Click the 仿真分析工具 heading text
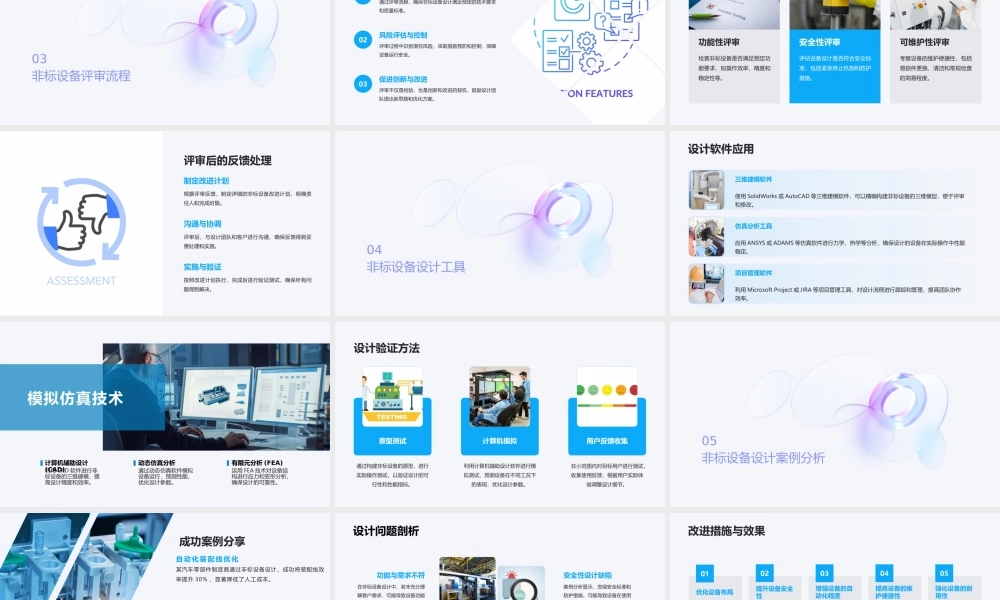Image resolution: width=1000 pixels, height=600 pixels. click(x=753, y=226)
